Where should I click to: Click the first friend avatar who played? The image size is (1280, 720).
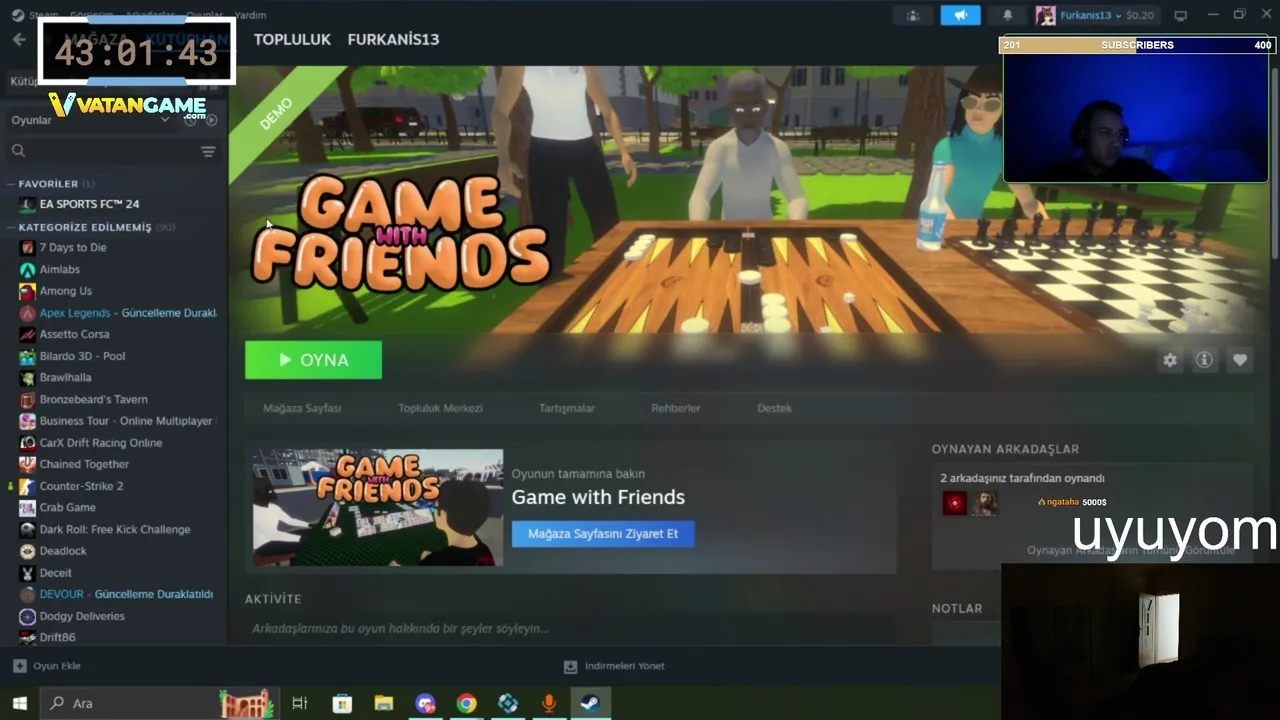(954, 503)
